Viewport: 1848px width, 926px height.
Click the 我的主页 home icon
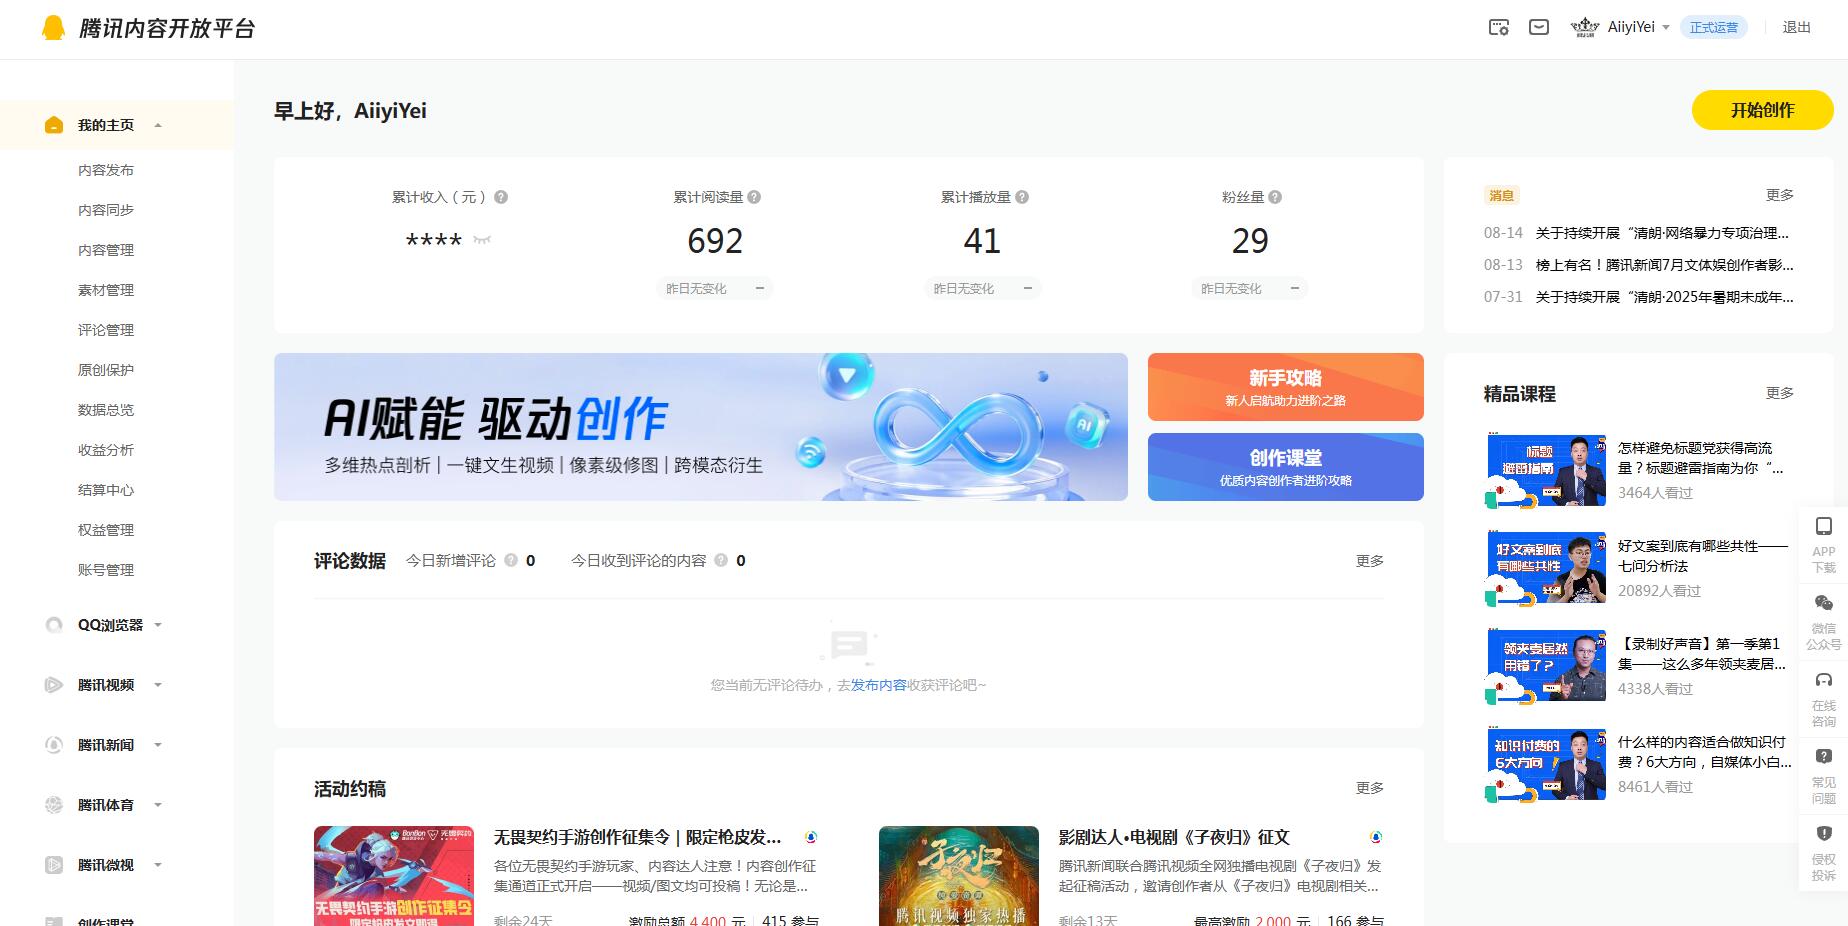coord(54,125)
